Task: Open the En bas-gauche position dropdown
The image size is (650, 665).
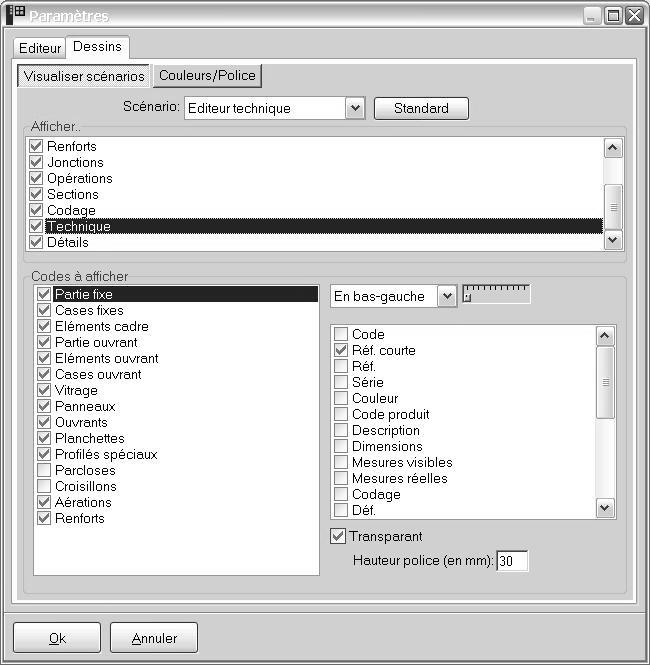Action: pyautogui.click(x=447, y=296)
